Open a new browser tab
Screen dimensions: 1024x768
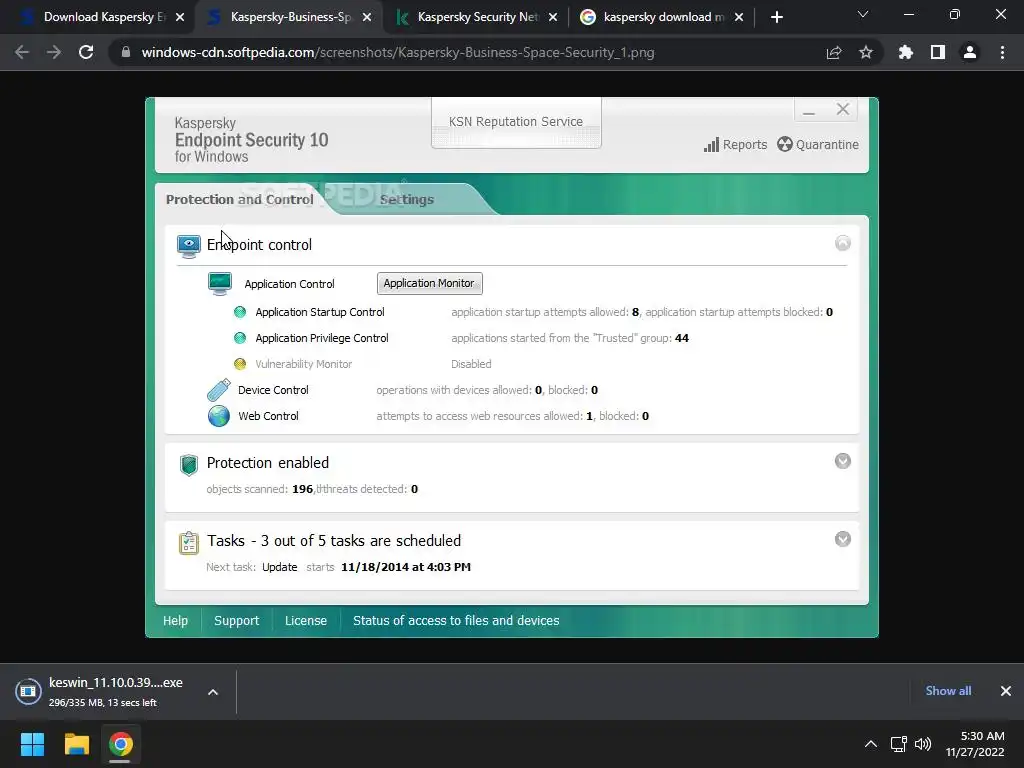click(x=776, y=17)
